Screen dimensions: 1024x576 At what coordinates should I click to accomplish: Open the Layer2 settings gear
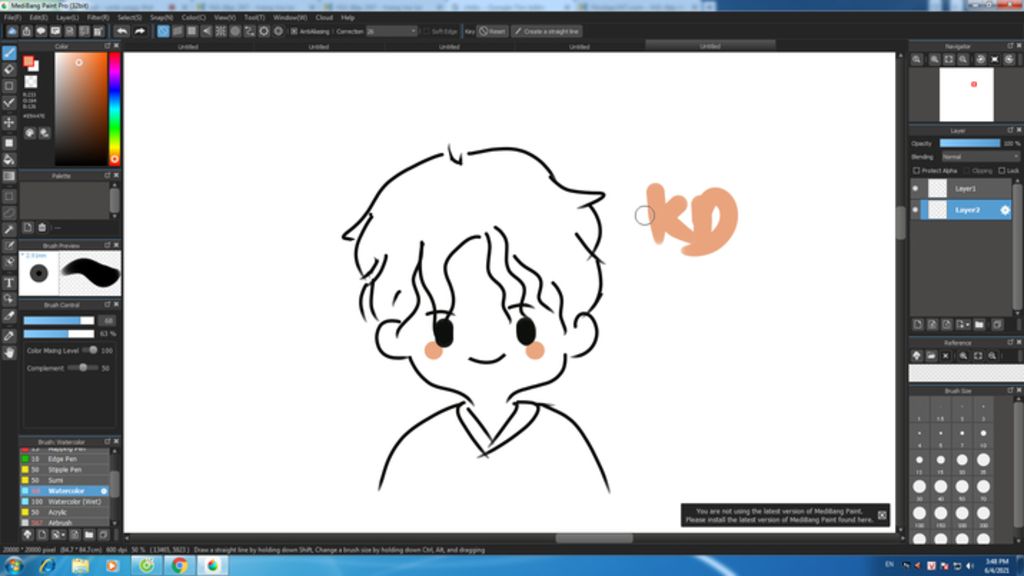(1005, 210)
